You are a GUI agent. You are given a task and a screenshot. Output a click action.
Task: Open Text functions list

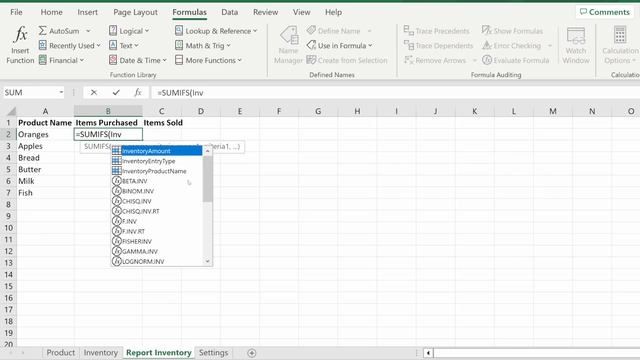pyautogui.click(x=124, y=46)
